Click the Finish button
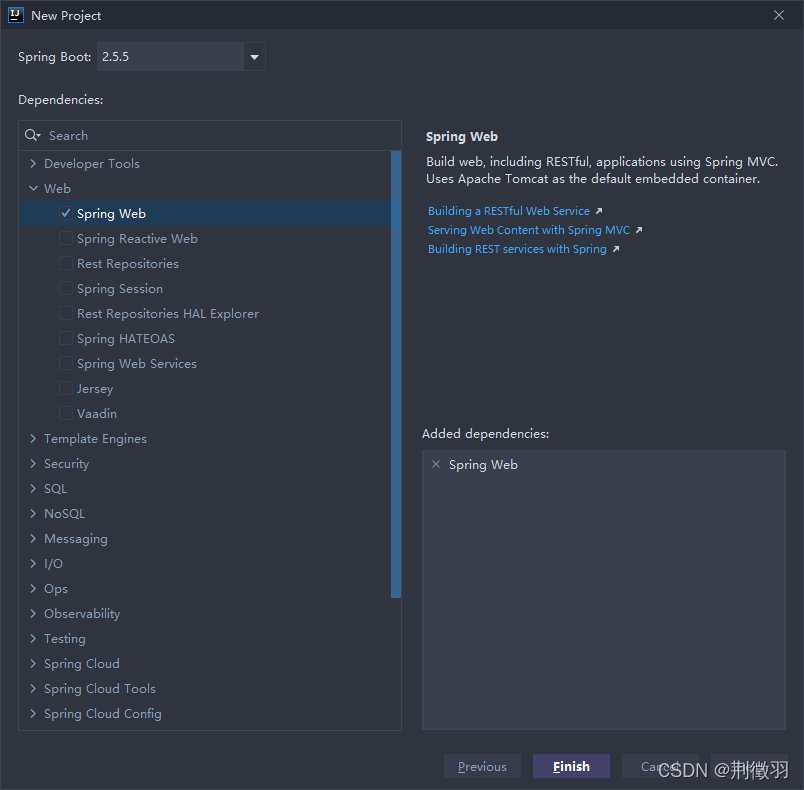This screenshot has height=790, width=804. pyautogui.click(x=571, y=766)
